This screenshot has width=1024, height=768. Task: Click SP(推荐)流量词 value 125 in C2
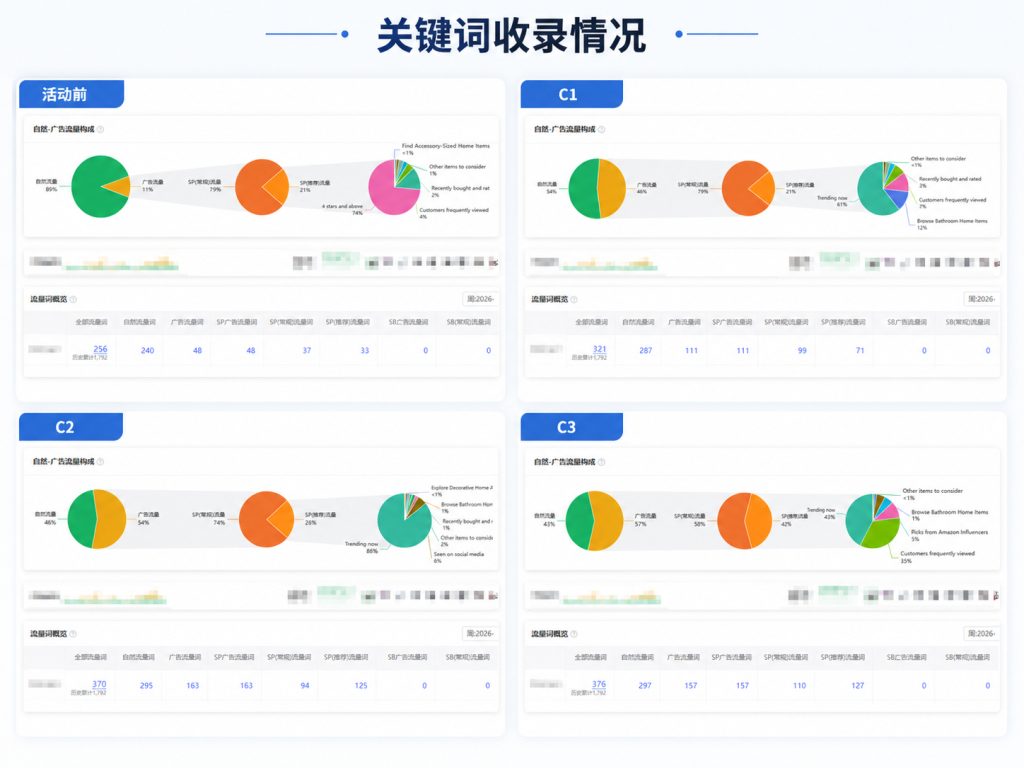point(361,686)
